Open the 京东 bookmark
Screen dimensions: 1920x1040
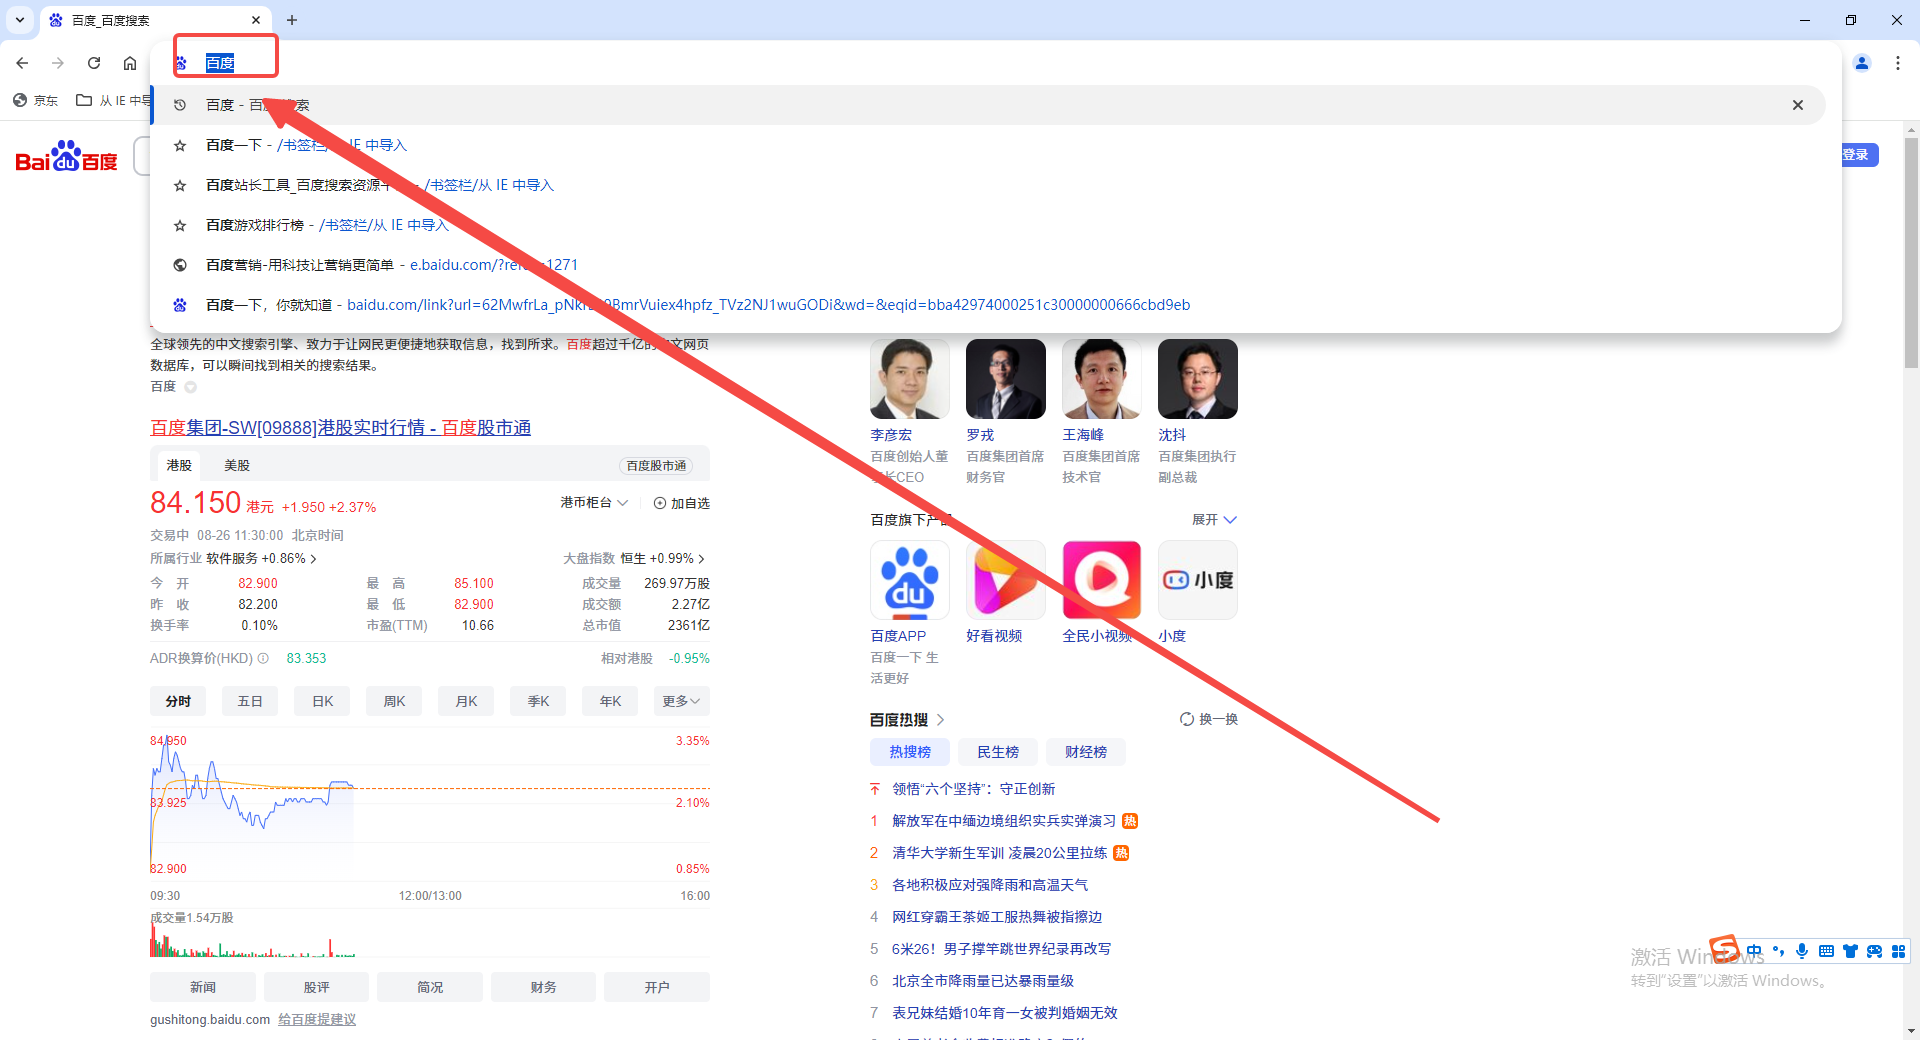coord(35,100)
